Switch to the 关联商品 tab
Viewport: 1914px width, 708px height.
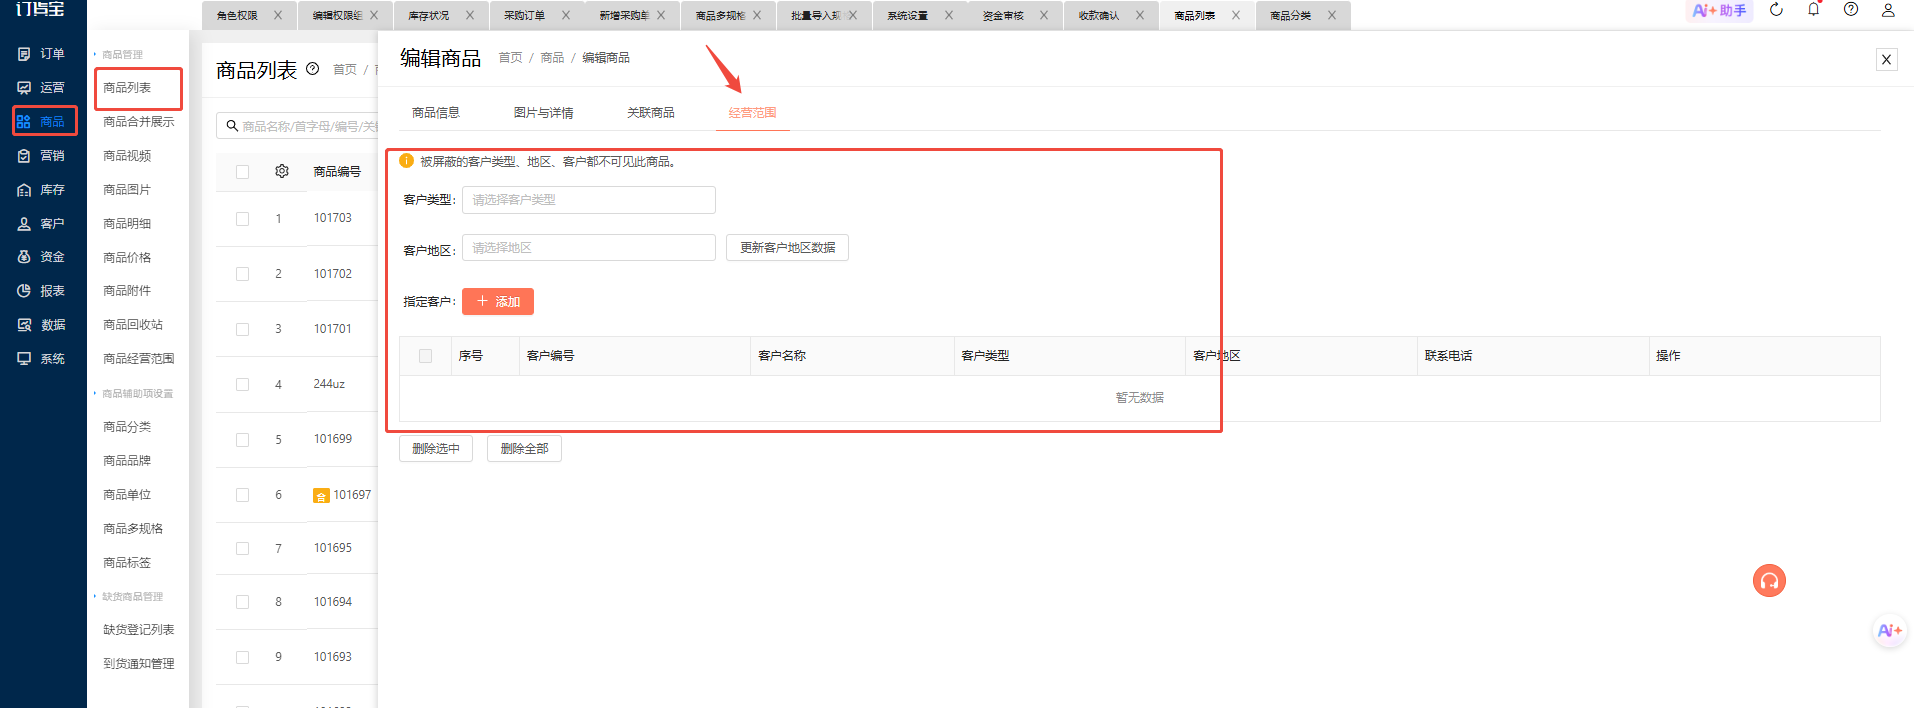click(651, 113)
